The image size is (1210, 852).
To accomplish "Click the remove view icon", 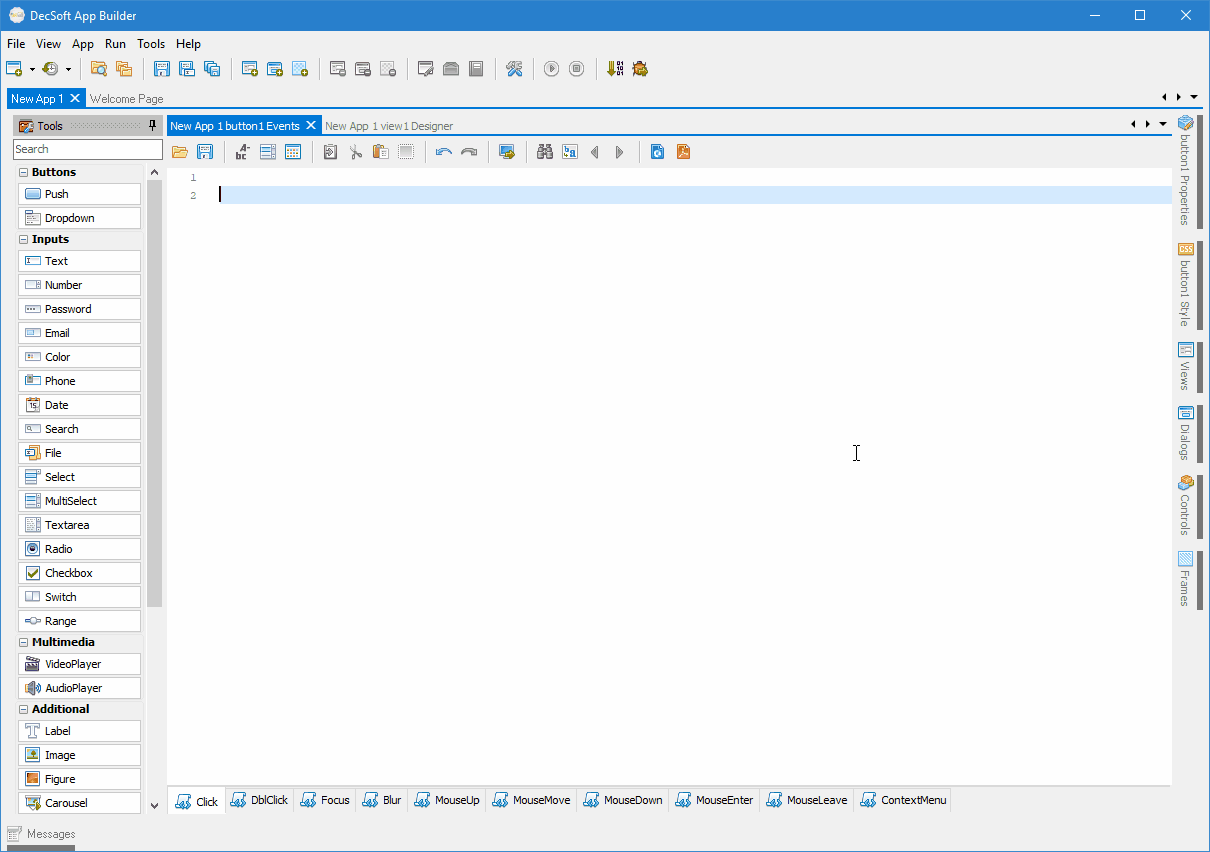I will click(x=338, y=69).
